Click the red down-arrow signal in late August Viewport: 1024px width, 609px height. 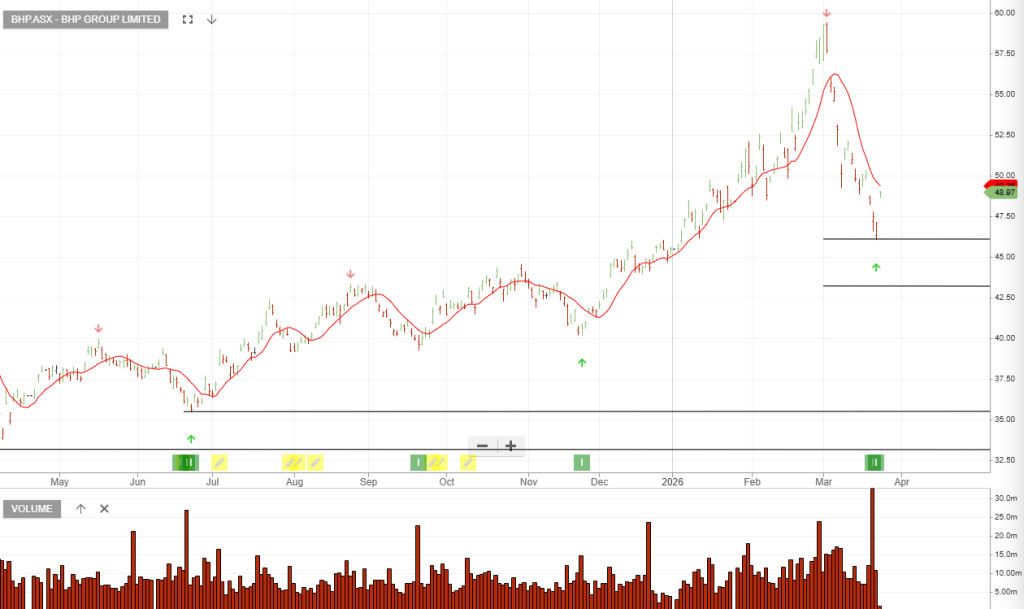[350, 274]
